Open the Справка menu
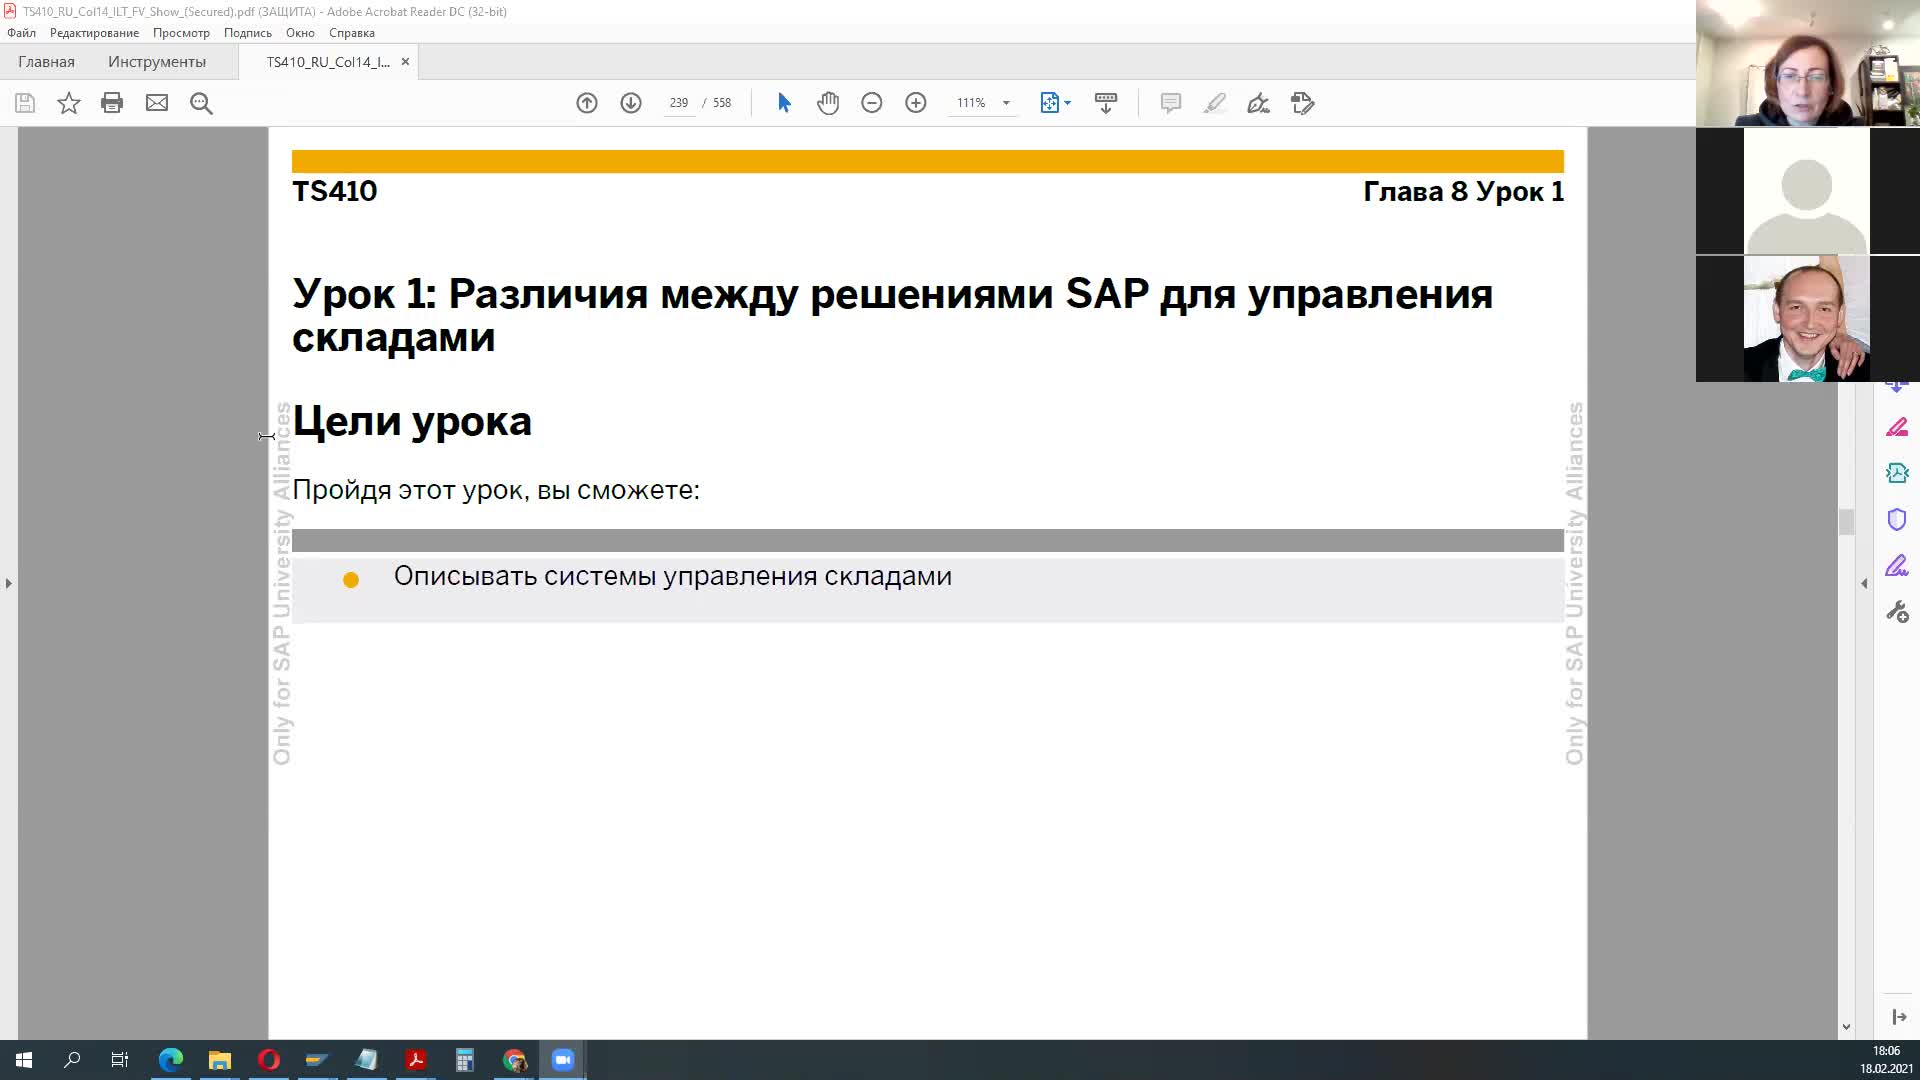The image size is (1920, 1080). [352, 33]
